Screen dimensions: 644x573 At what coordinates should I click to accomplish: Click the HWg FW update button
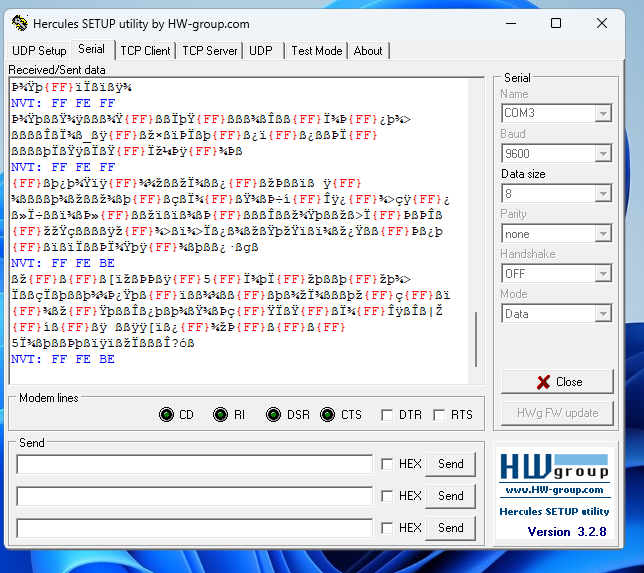pyautogui.click(x=557, y=413)
